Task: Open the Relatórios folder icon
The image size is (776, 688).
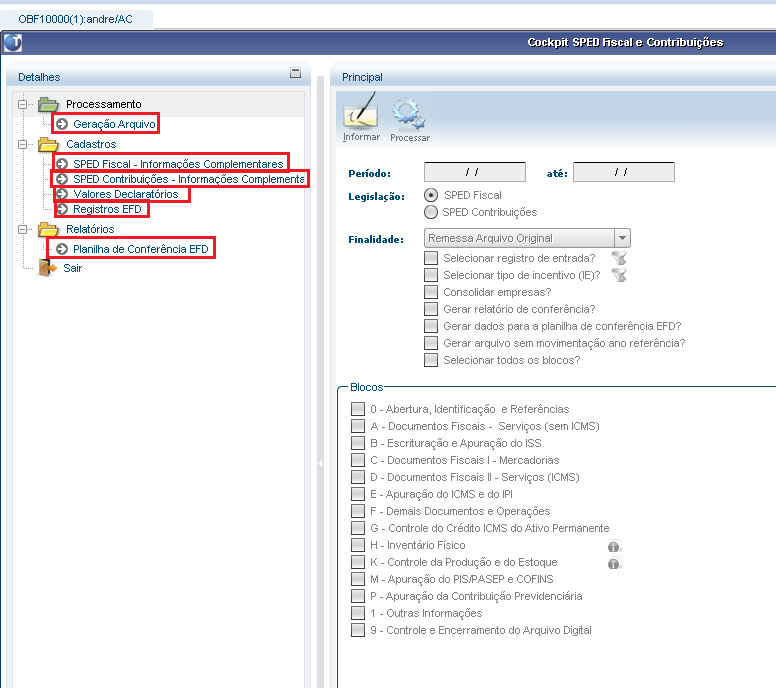Action: pos(48,229)
